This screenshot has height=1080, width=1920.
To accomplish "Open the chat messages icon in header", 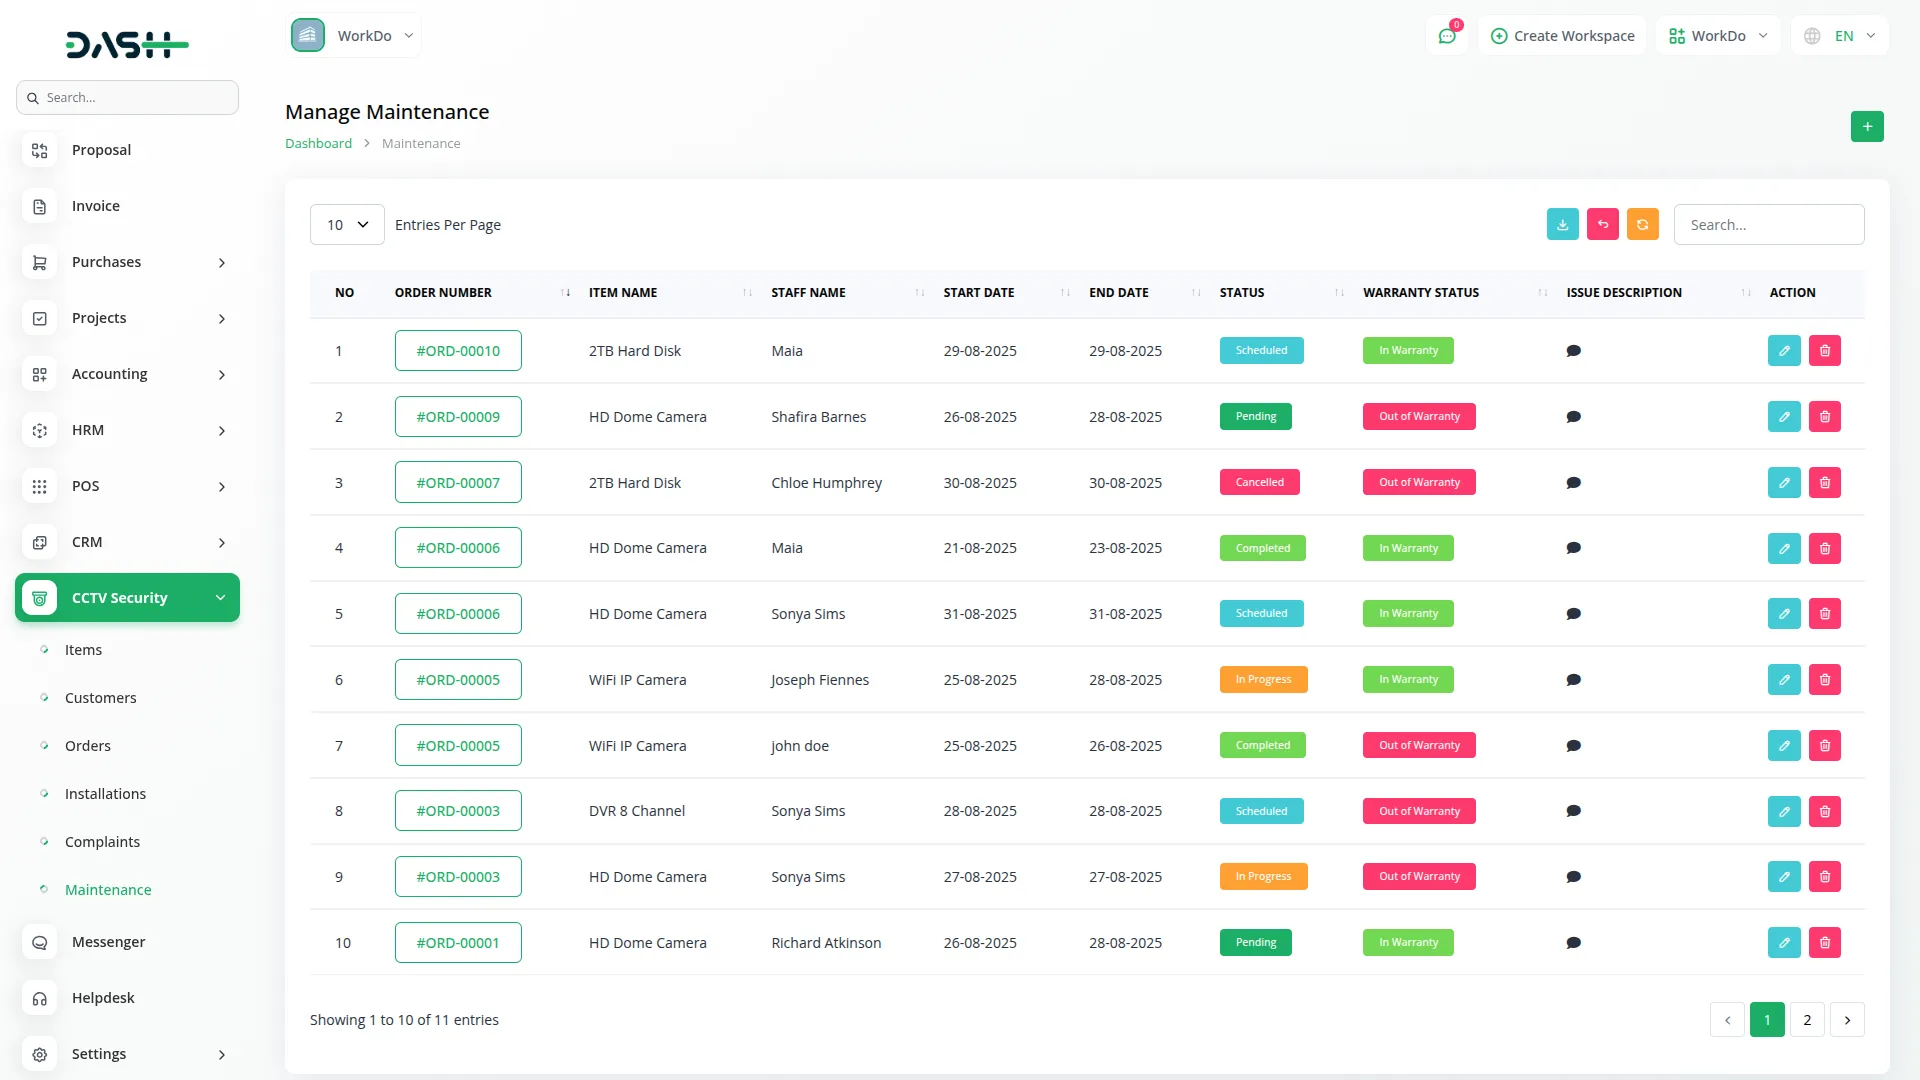I will [1446, 36].
